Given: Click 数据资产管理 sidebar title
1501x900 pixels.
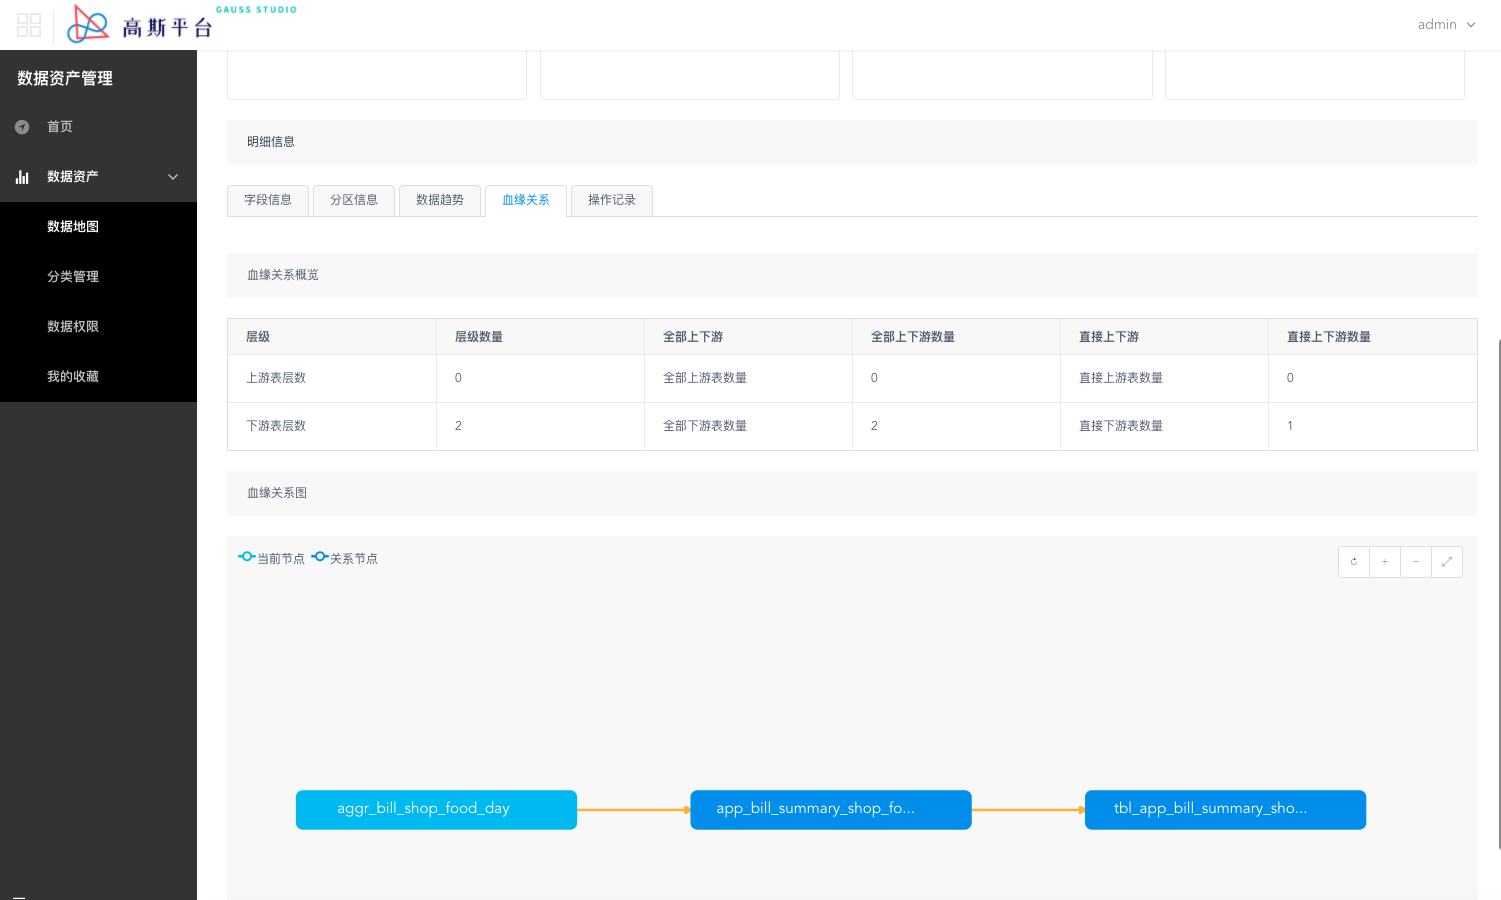Looking at the screenshot, I should click(65, 78).
